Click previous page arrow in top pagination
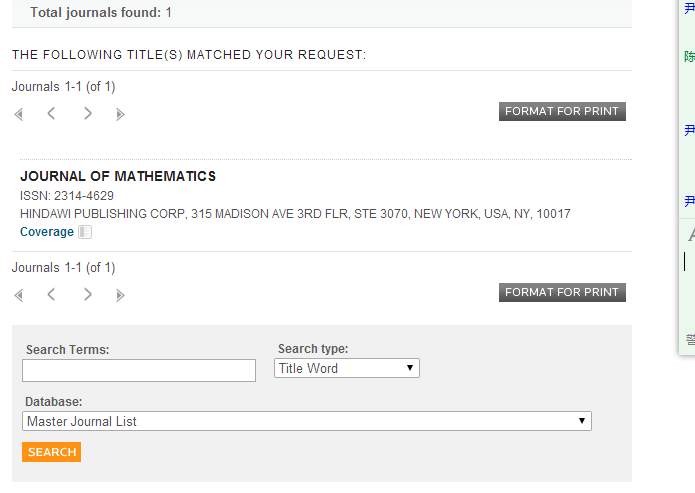This screenshot has height=493, width=695. click(x=51, y=114)
